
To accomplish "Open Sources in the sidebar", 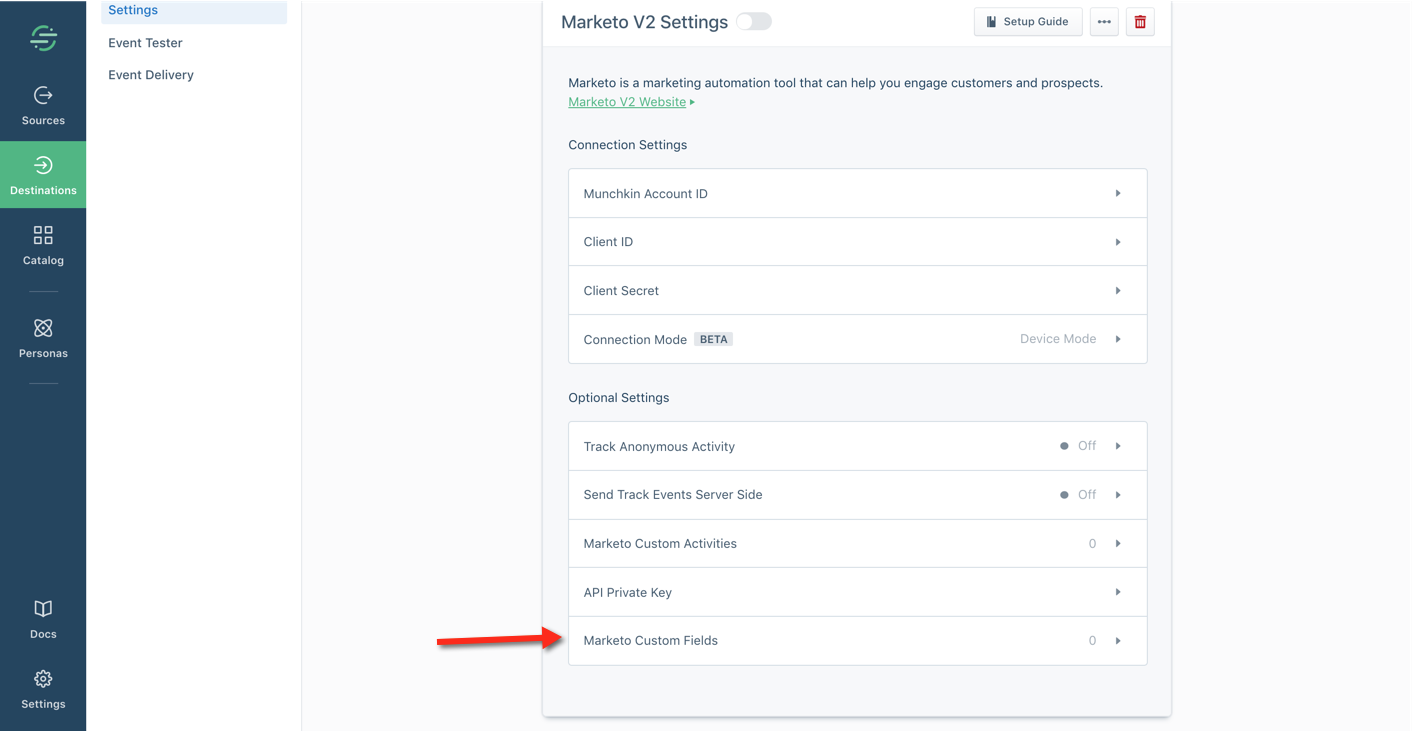I will [43, 106].
